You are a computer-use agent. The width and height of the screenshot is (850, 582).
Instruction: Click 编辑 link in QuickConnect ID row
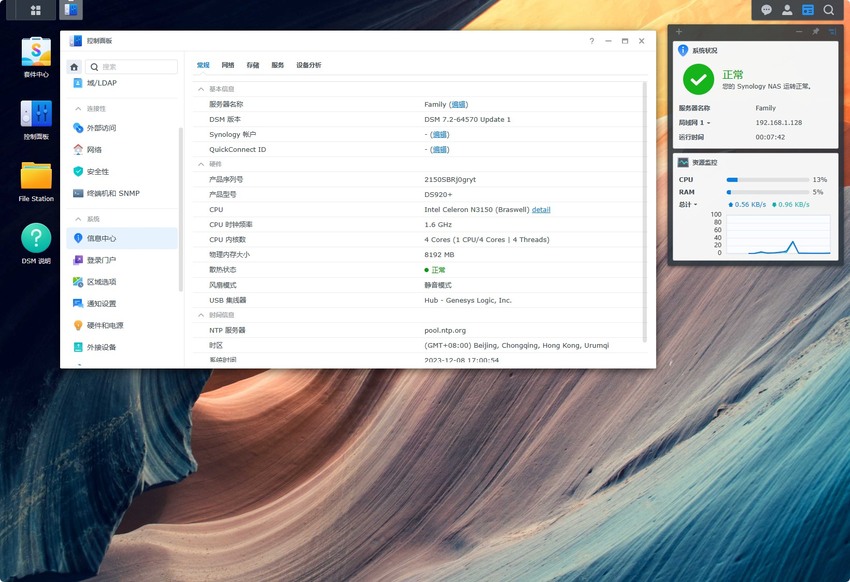click(x=440, y=150)
